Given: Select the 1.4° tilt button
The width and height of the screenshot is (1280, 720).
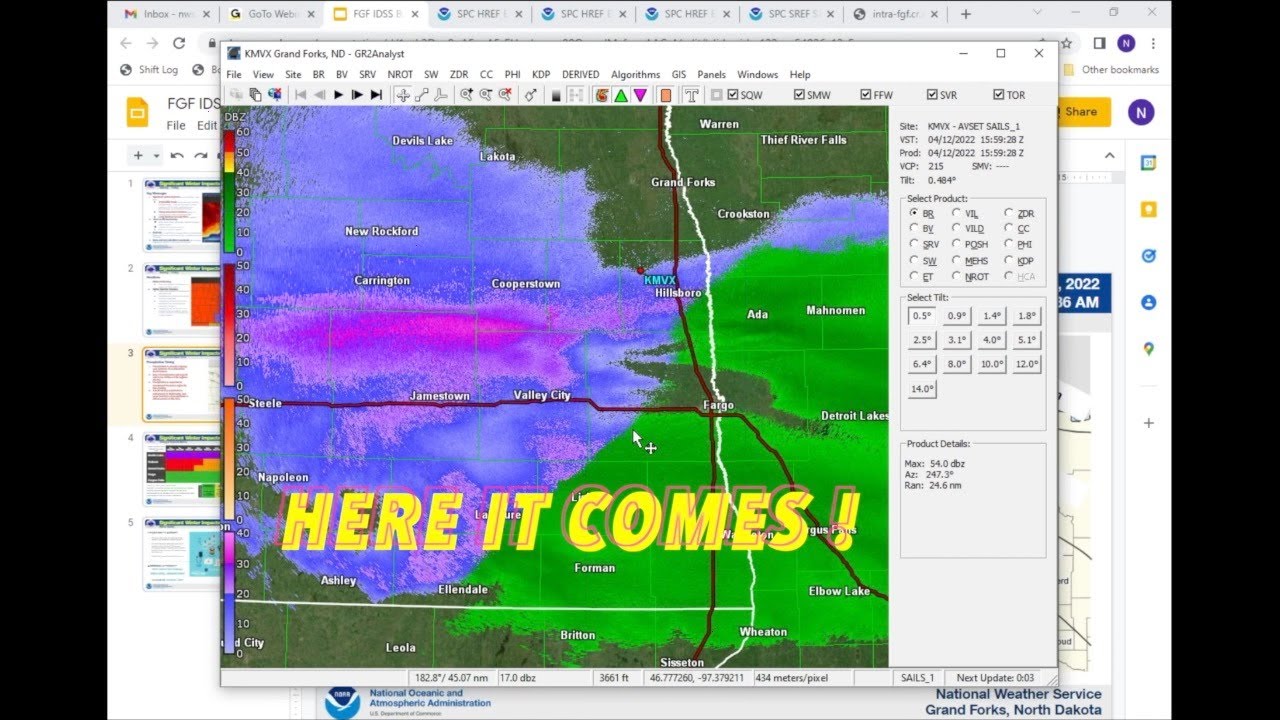Looking at the screenshot, I should click(991, 316).
